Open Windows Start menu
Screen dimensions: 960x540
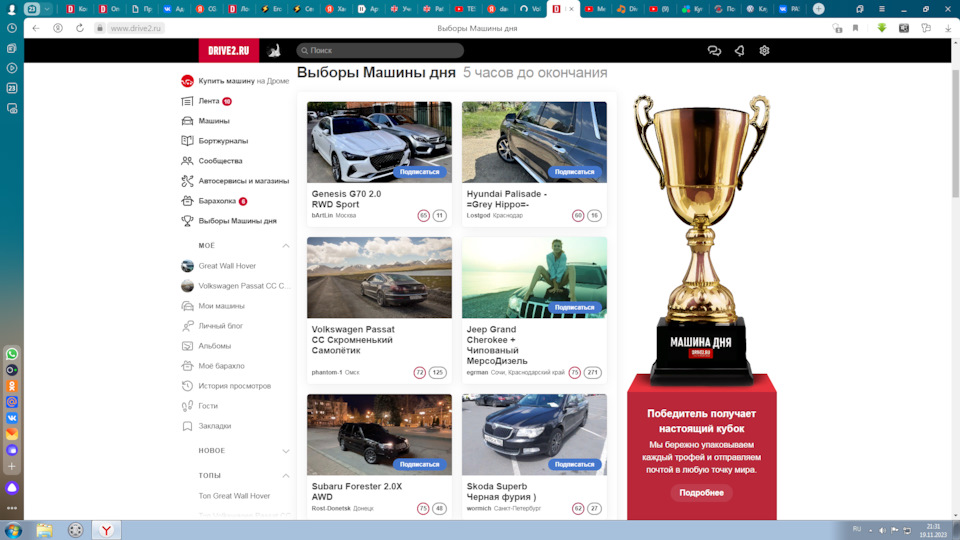click(13, 530)
